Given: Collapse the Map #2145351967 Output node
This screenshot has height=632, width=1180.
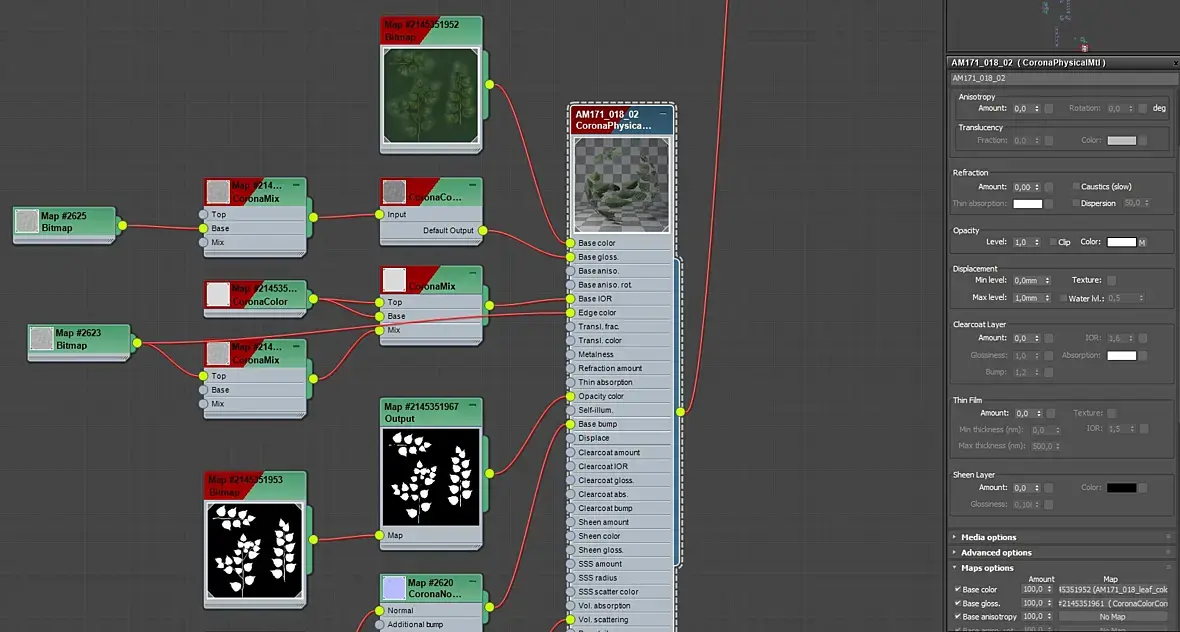Looking at the screenshot, I should 473,405.
